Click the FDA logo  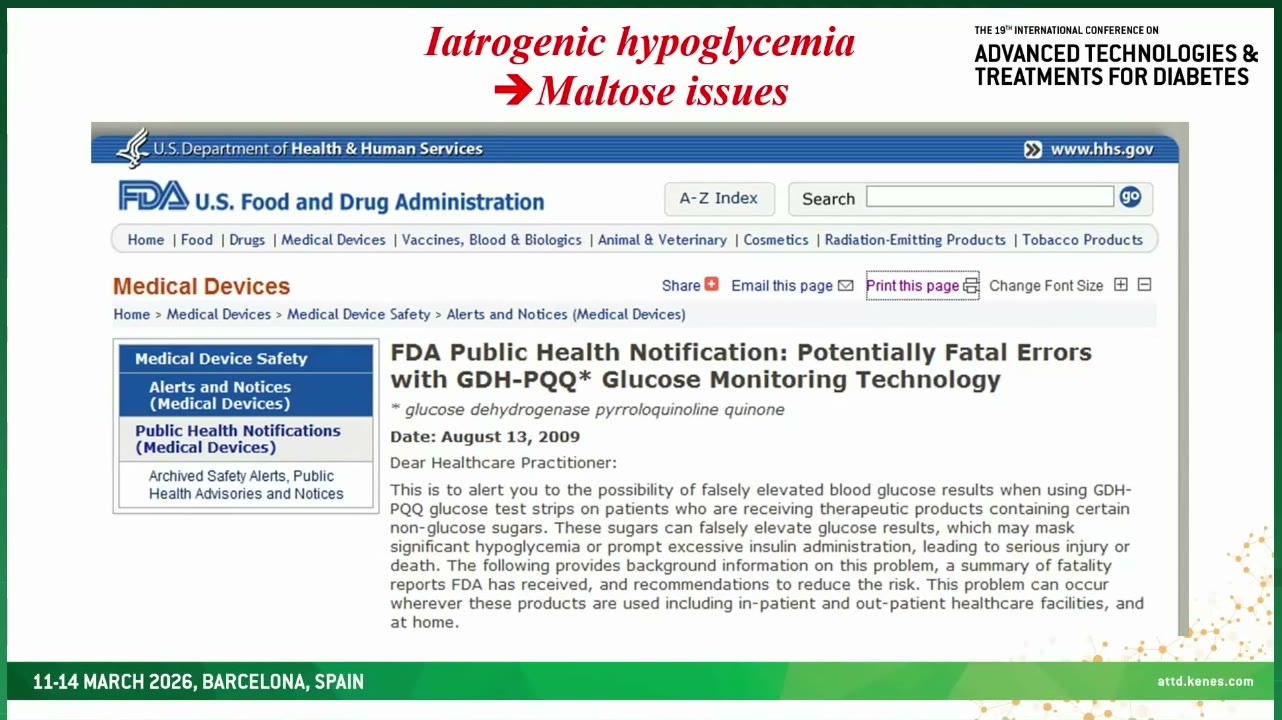(x=153, y=196)
